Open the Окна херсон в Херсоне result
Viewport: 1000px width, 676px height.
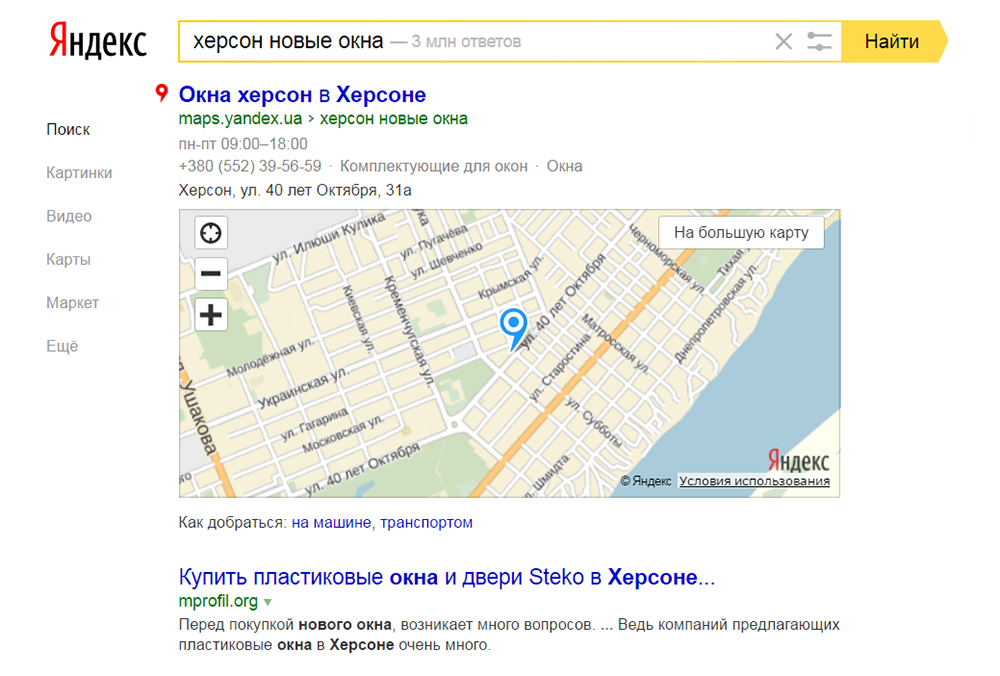click(302, 95)
